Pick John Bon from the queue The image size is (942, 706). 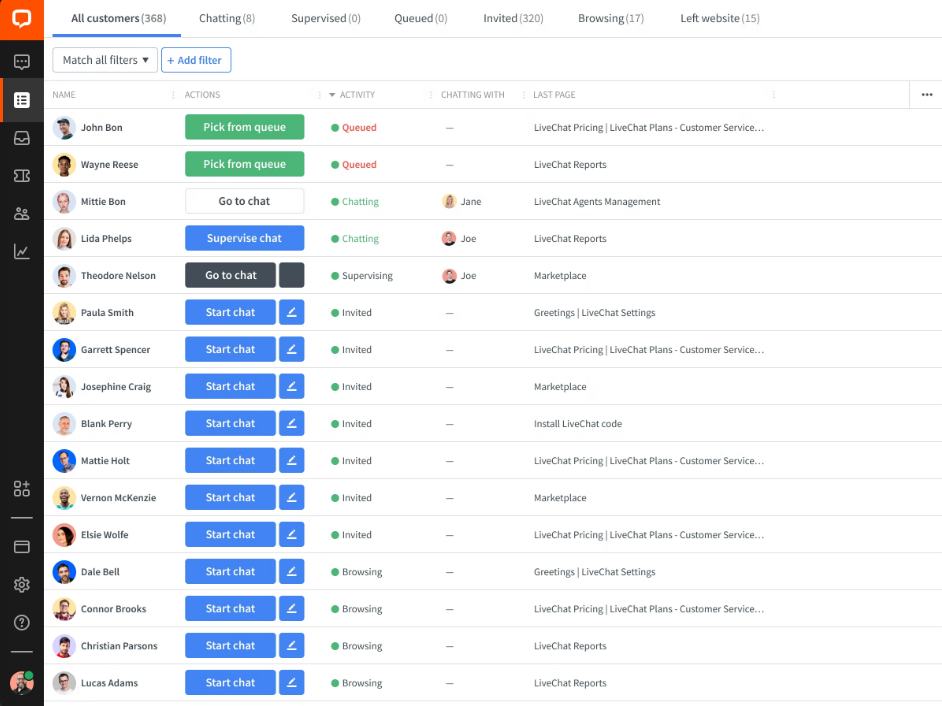point(244,127)
